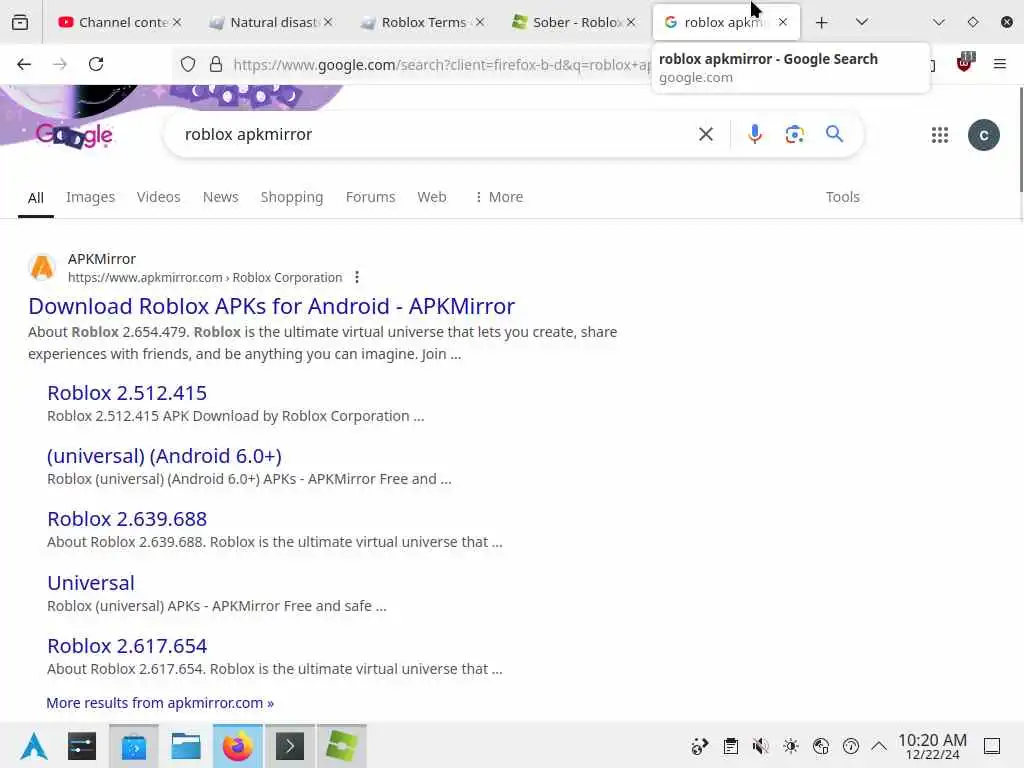1024x768 pixels.
Task: Open the terminal taskbar icon
Action: click(x=290, y=746)
